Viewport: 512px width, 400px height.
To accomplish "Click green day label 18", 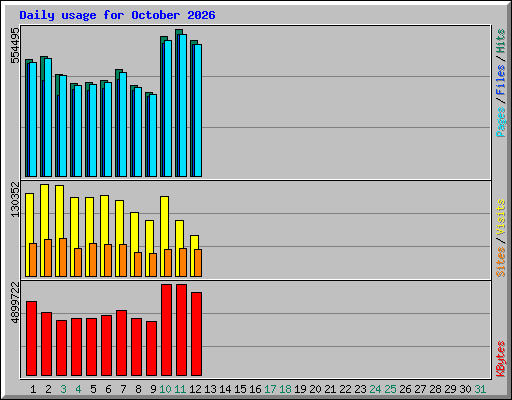I will click(285, 389).
